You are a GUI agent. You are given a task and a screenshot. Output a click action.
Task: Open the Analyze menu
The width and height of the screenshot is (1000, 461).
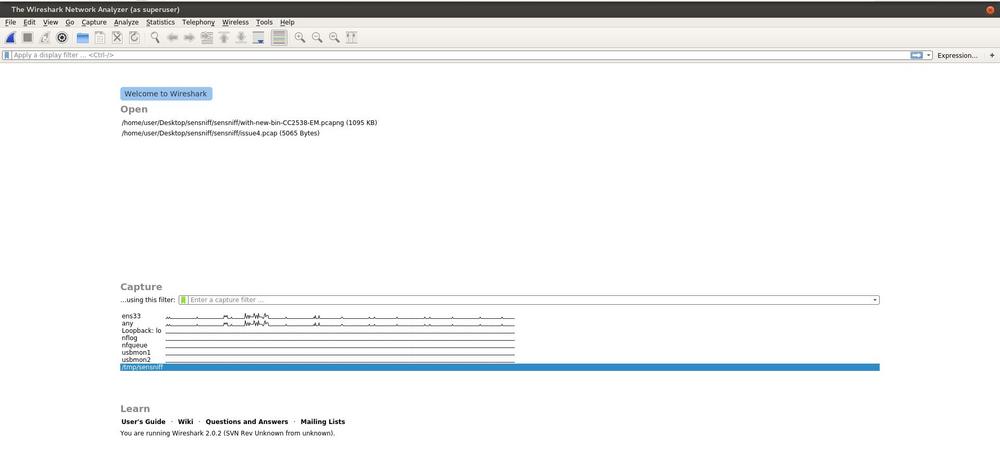click(126, 22)
